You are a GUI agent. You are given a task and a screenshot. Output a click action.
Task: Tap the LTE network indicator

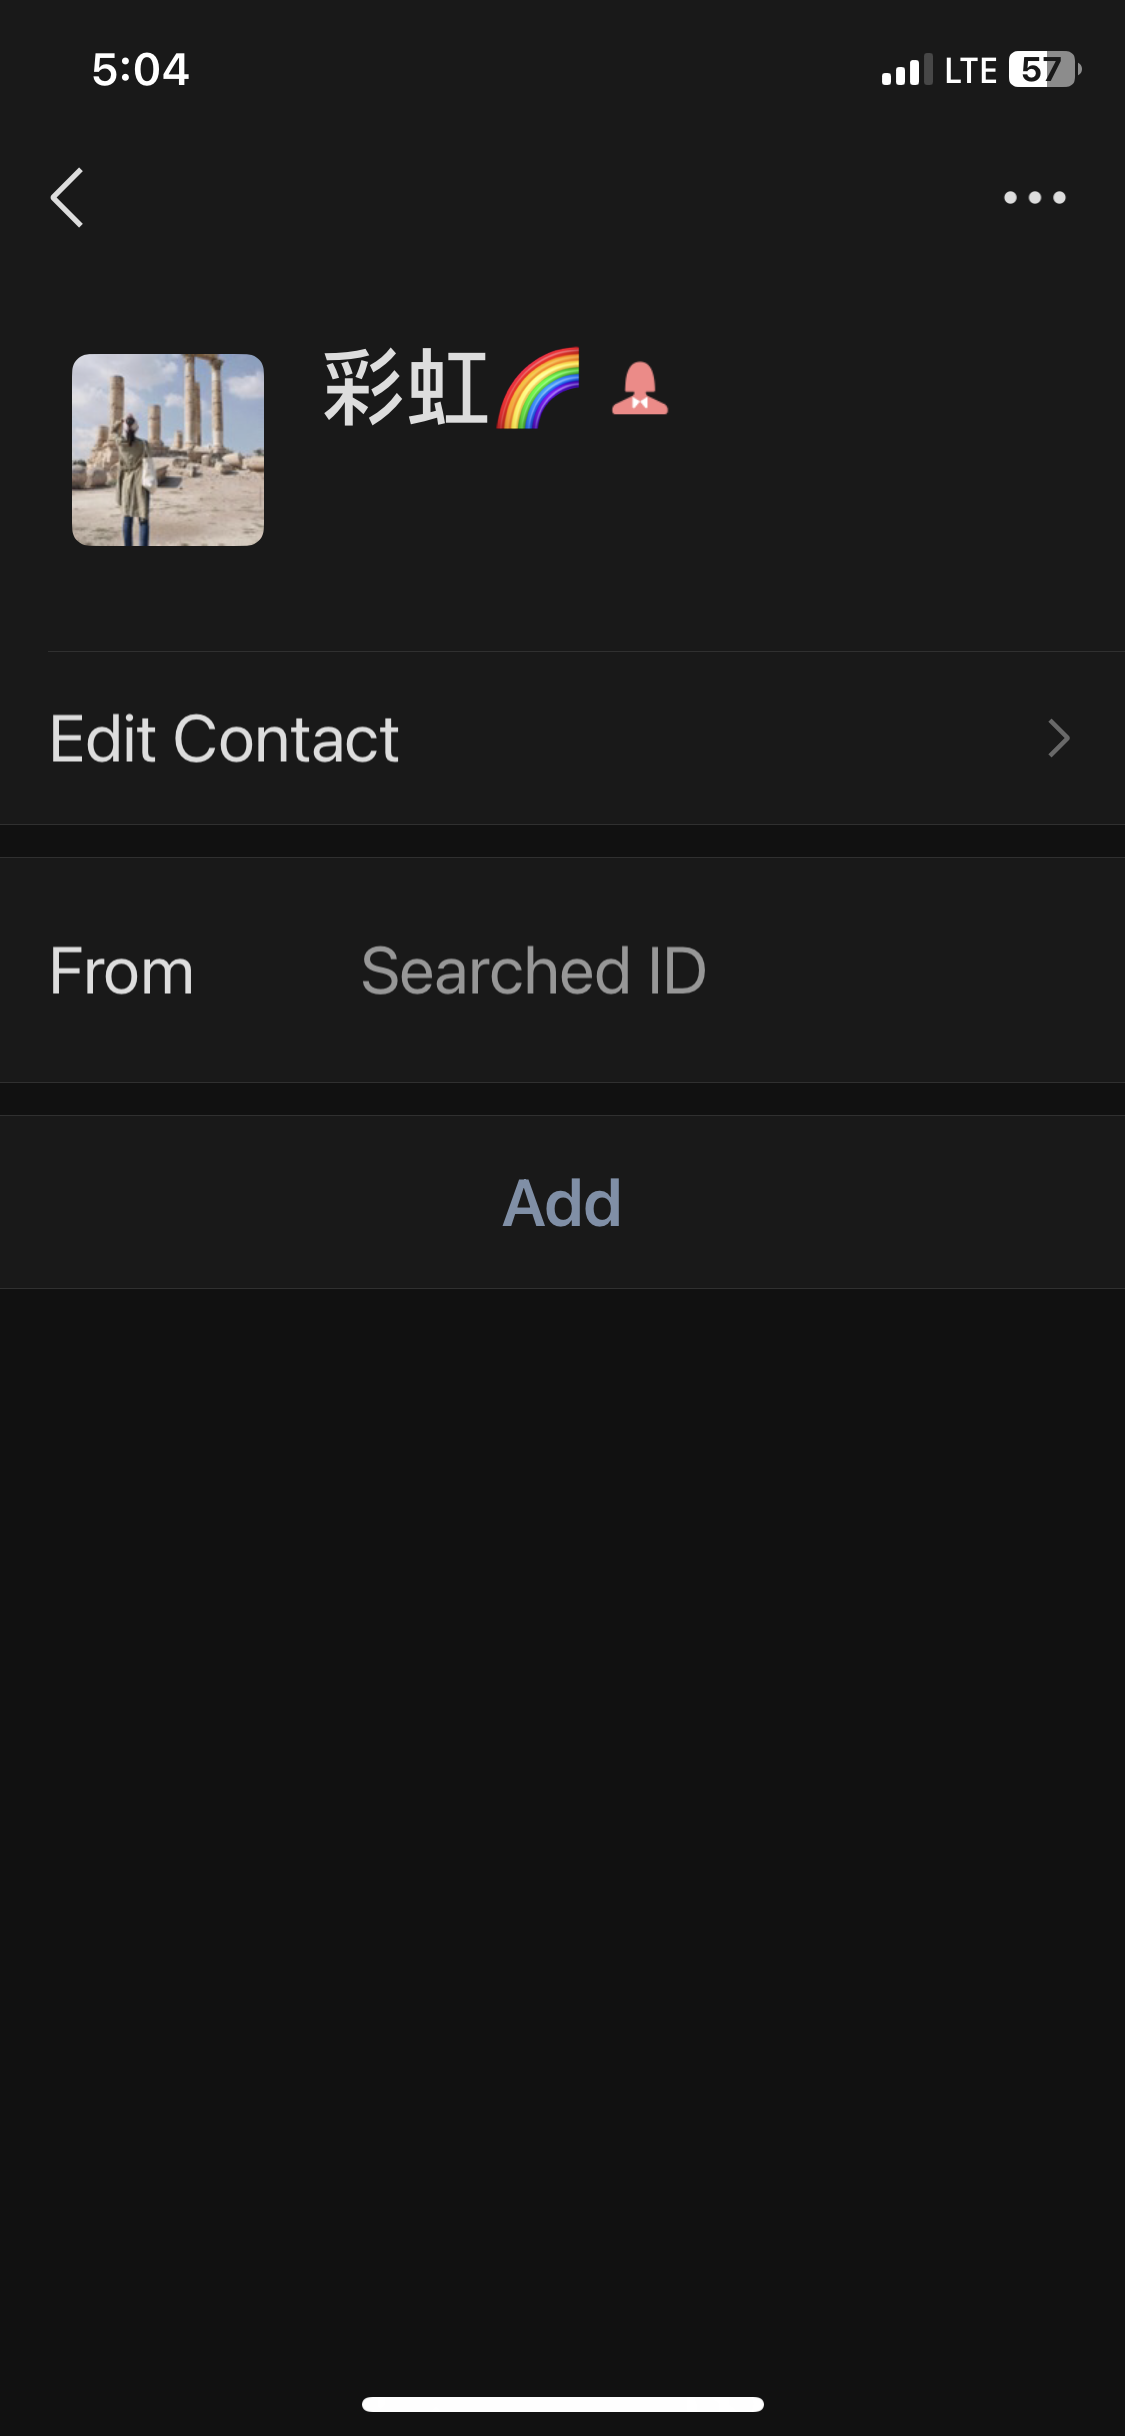(970, 70)
